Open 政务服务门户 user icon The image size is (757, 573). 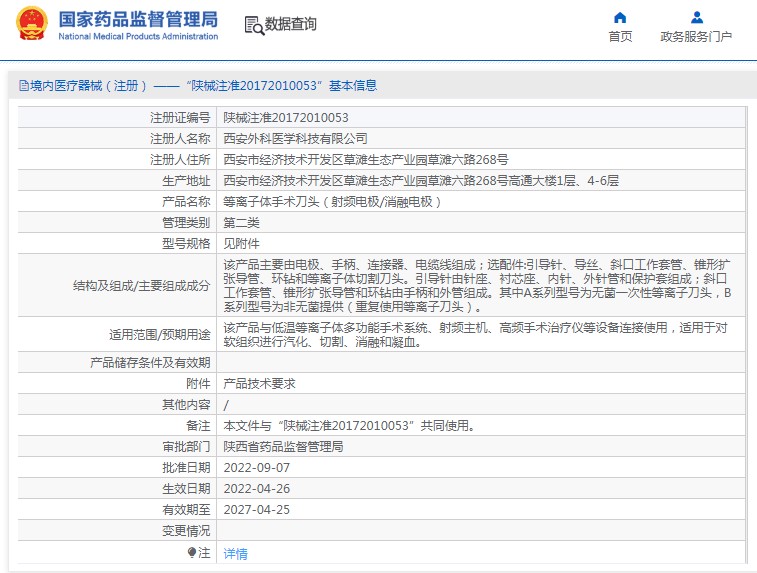697,18
